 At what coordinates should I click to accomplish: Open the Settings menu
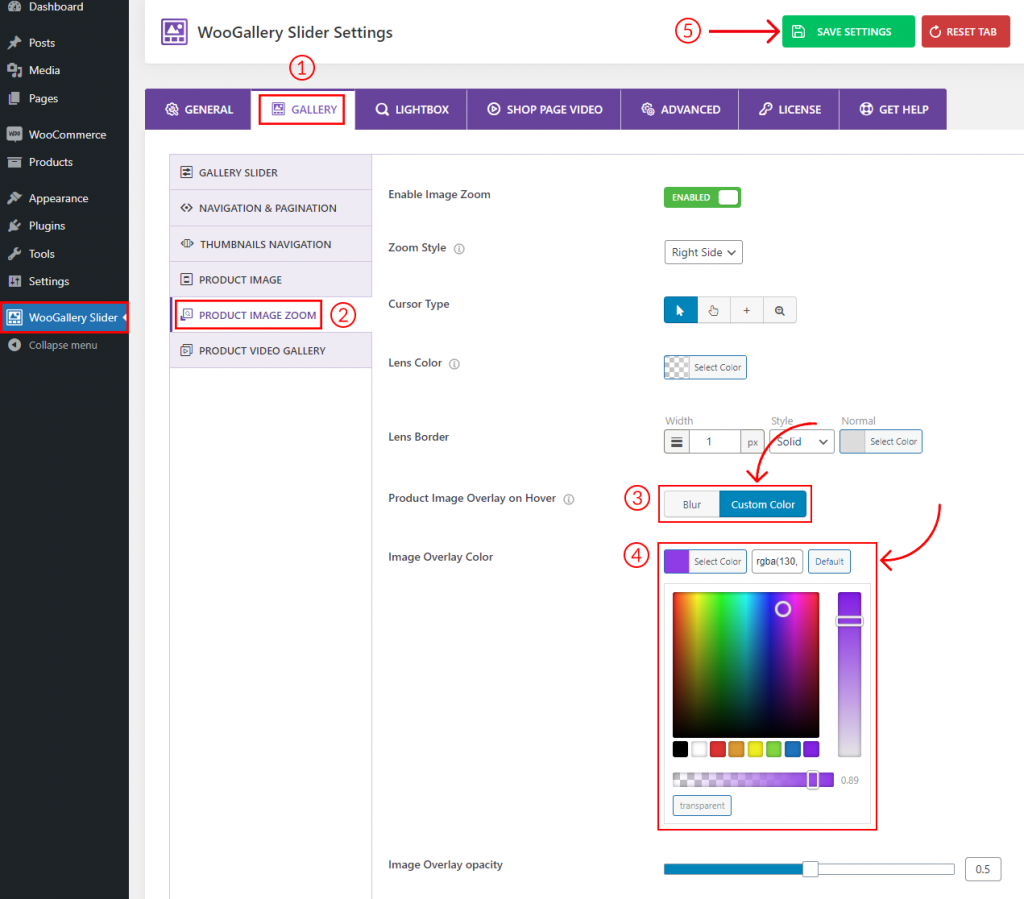pyautogui.click(x=48, y=281)
